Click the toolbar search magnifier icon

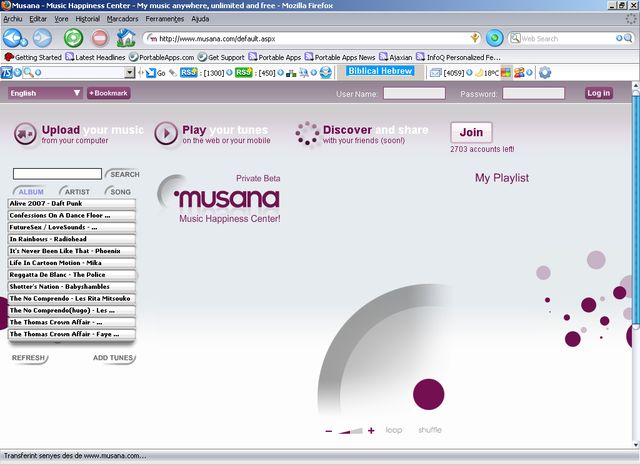pos(28,73)
